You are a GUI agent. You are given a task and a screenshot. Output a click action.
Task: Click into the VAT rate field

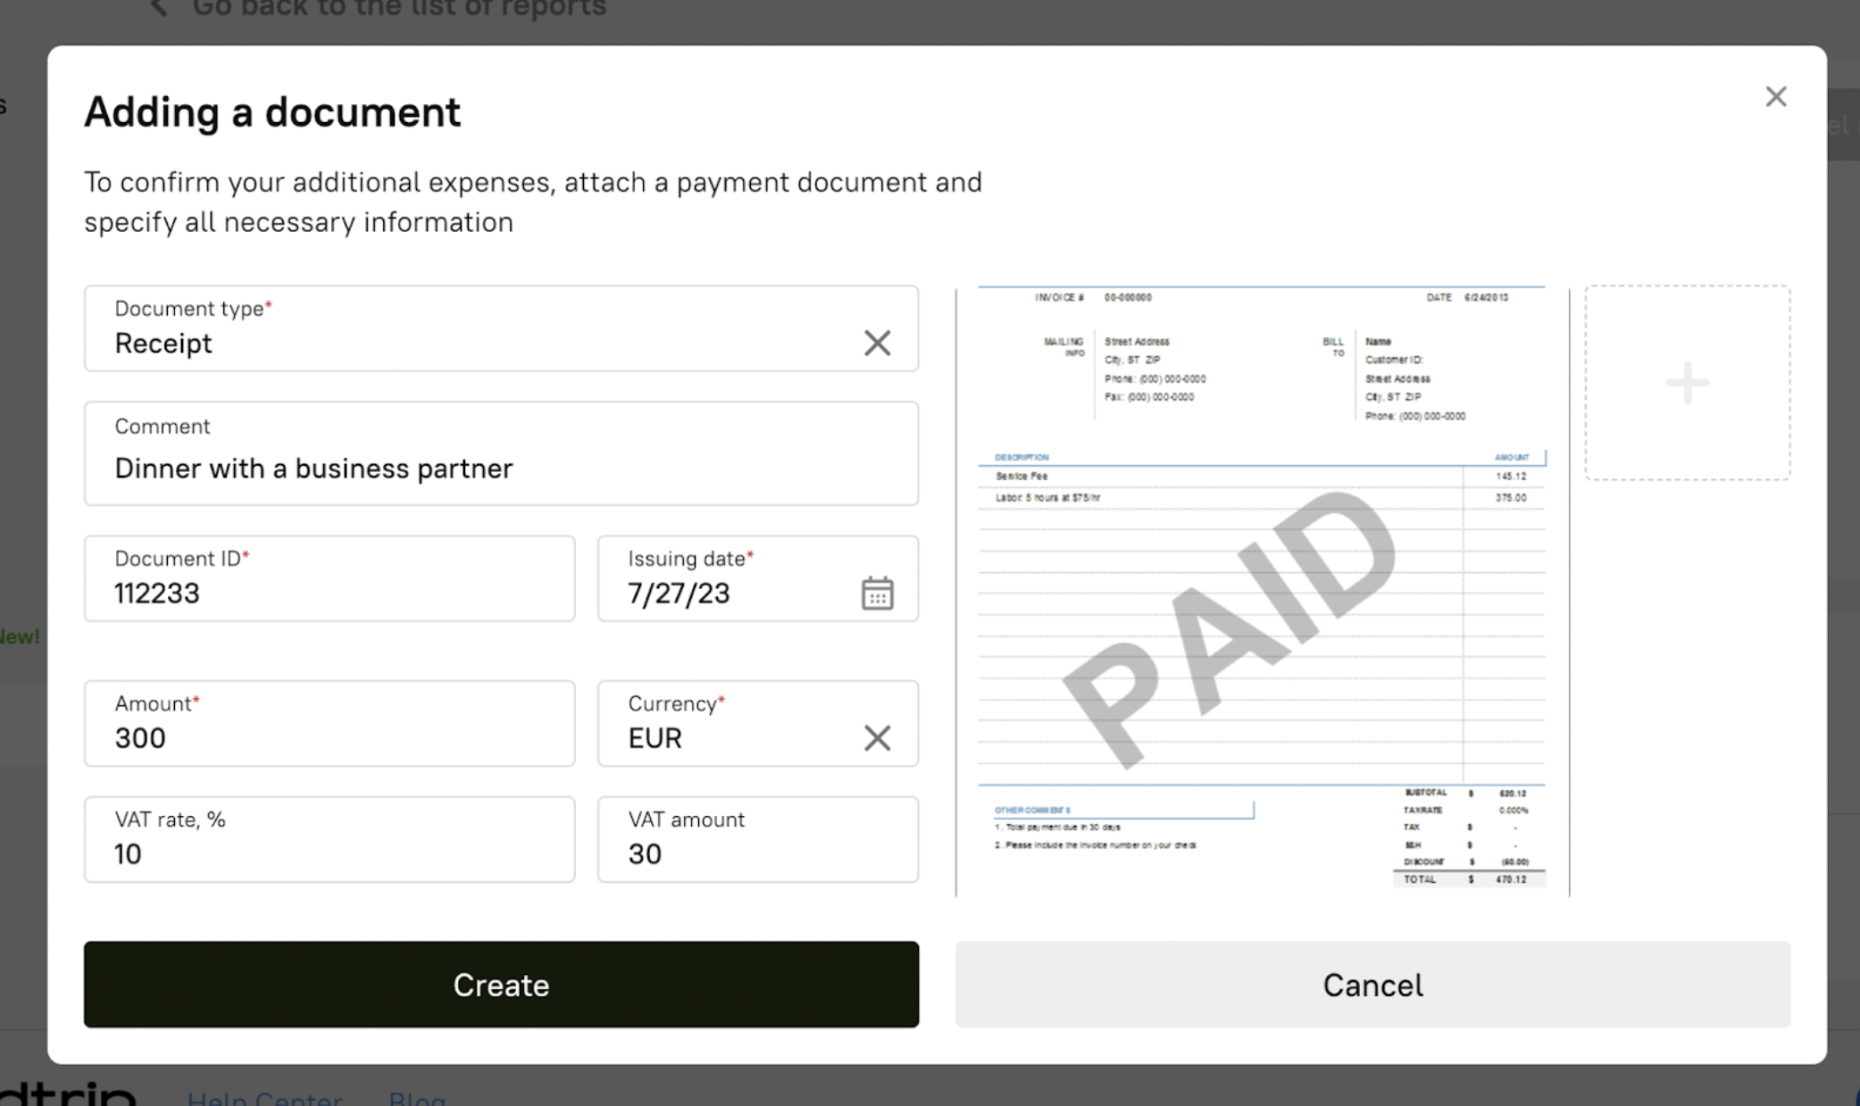pos(329,853)
